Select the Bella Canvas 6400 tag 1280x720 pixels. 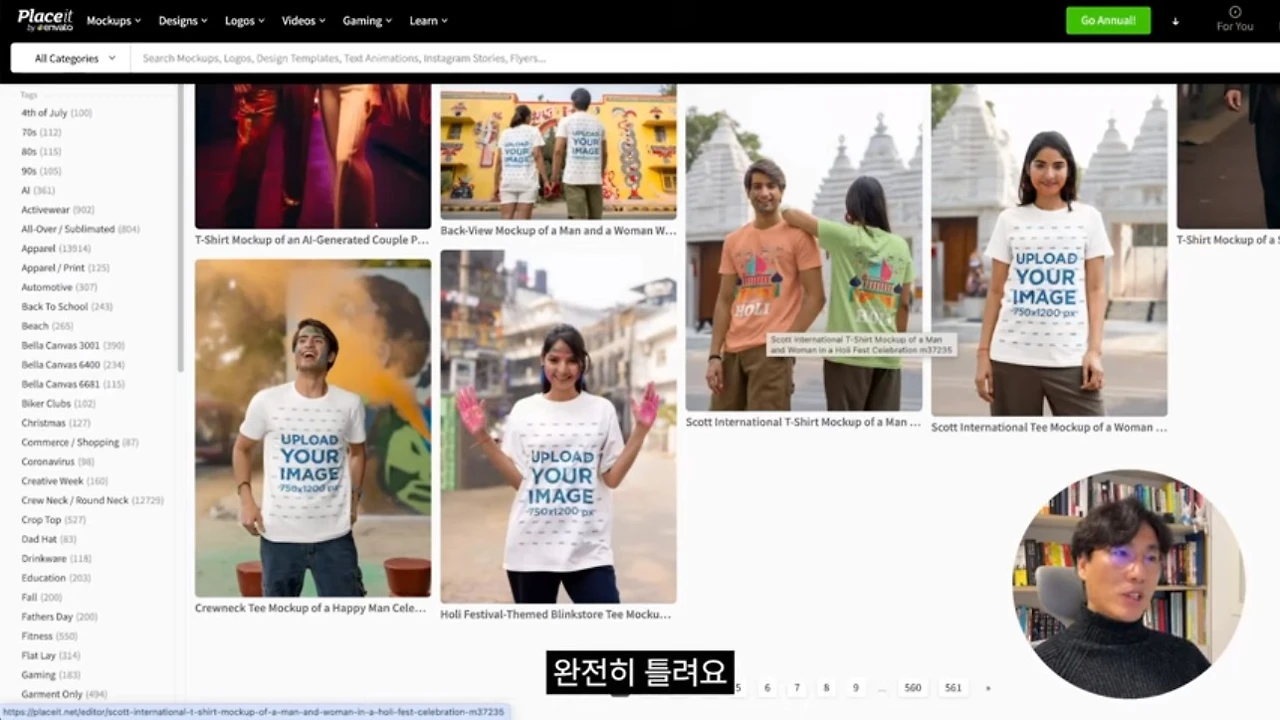coord(73,365)
